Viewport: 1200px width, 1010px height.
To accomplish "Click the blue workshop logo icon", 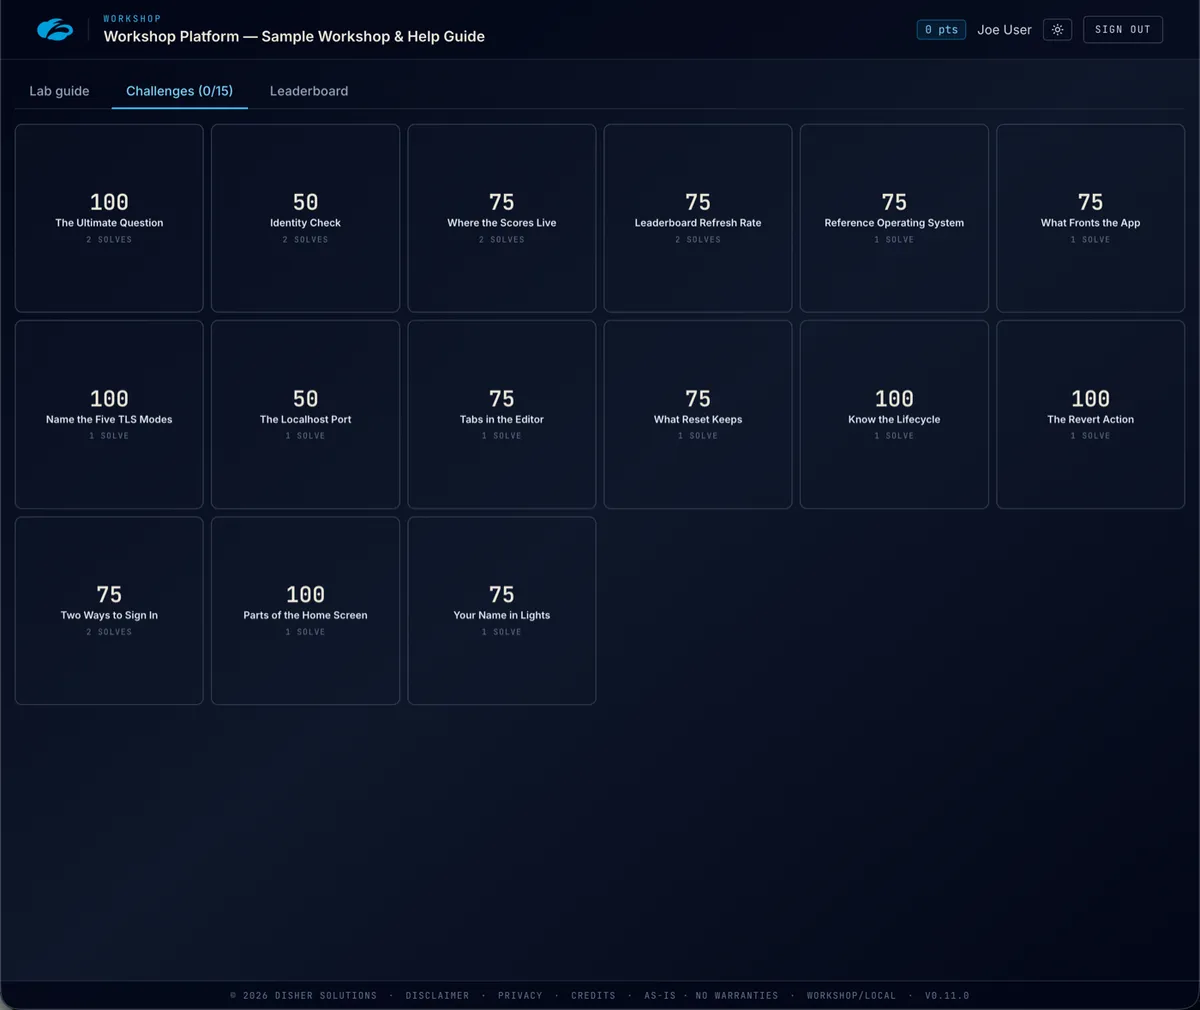I will (x=55, y=30).
